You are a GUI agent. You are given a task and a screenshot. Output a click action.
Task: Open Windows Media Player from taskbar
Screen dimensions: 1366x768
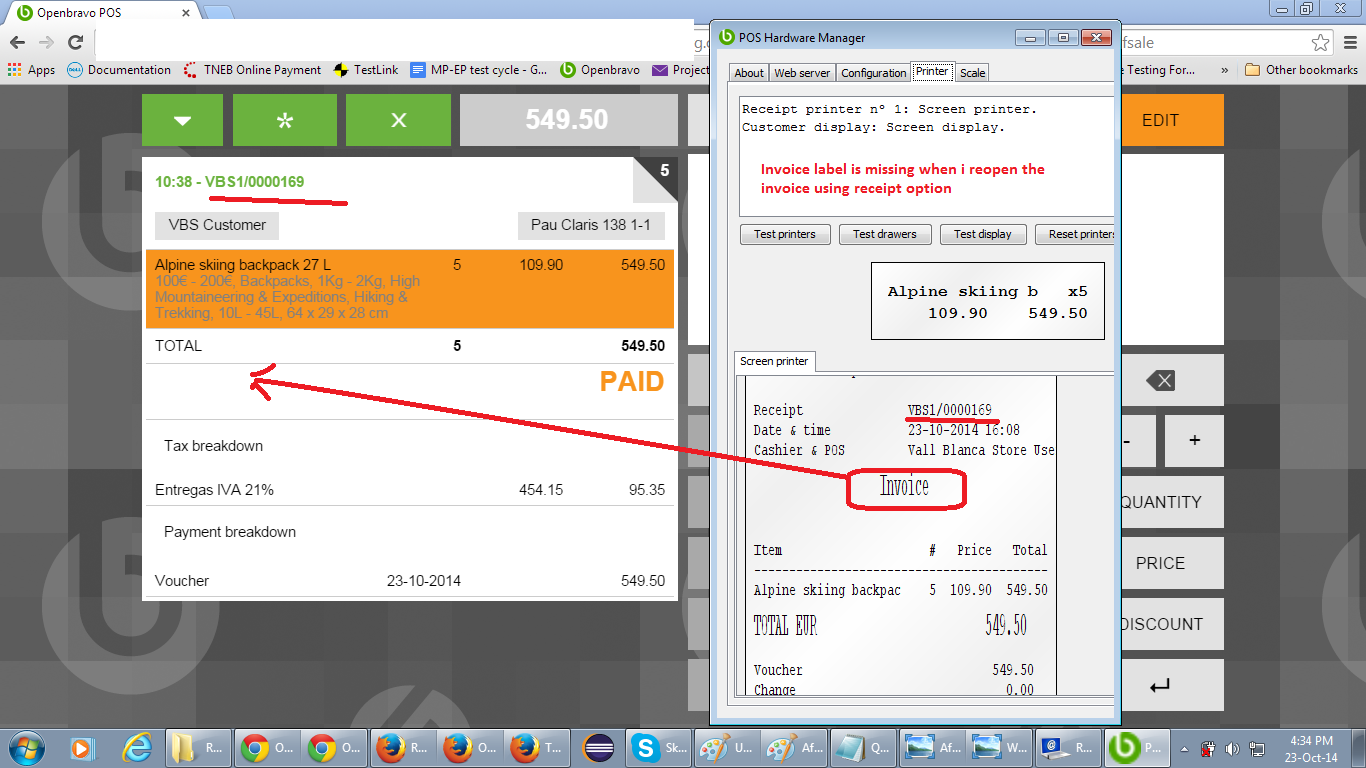point(83,747)
